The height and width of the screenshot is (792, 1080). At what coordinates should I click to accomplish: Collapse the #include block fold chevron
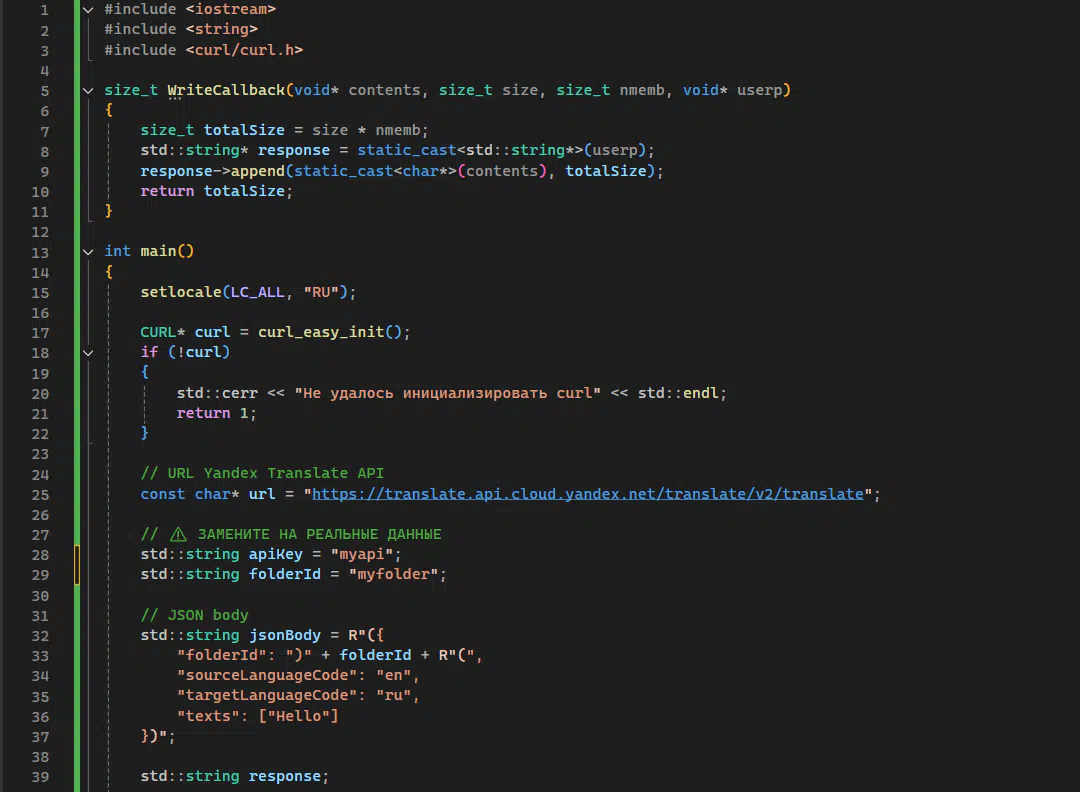click(88, 9)
